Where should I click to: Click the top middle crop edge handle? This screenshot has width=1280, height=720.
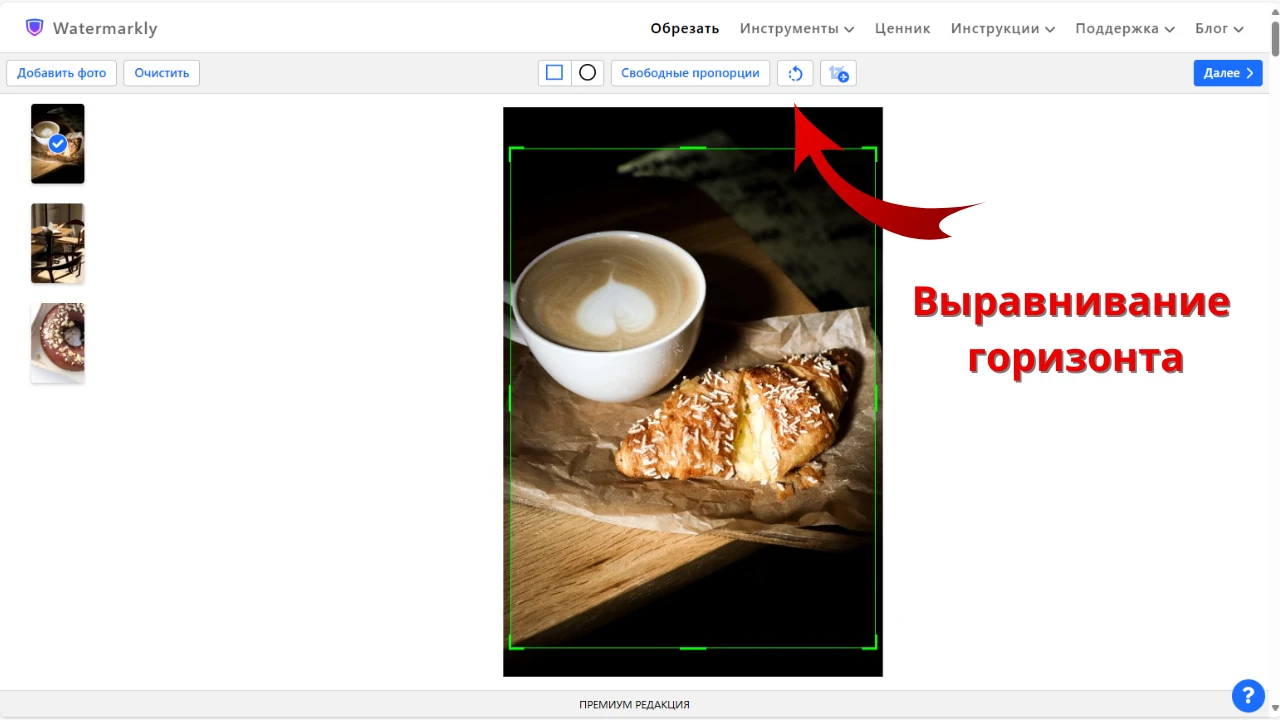[x=693, y=148]
